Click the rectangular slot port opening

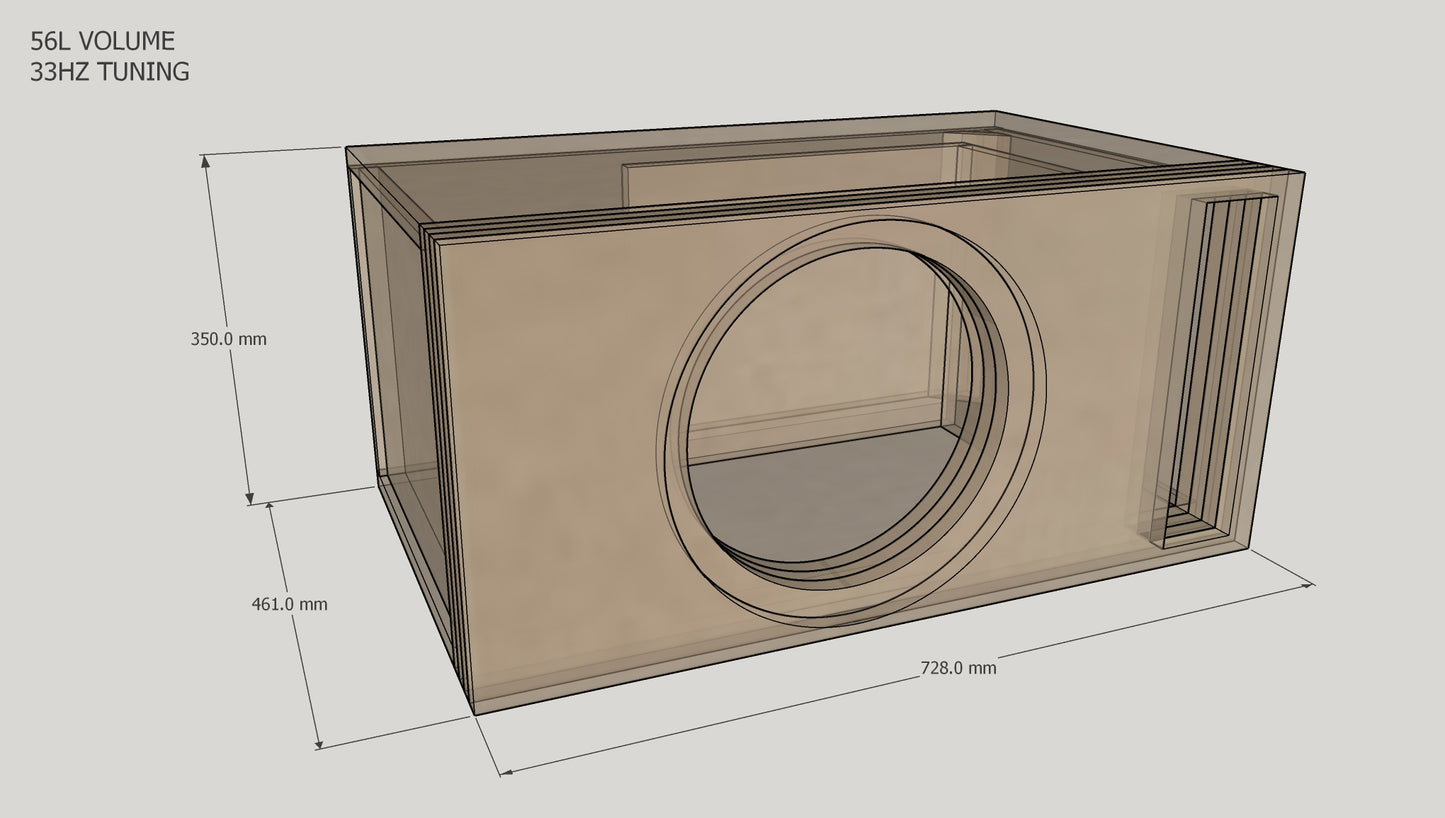(1215, 372)
